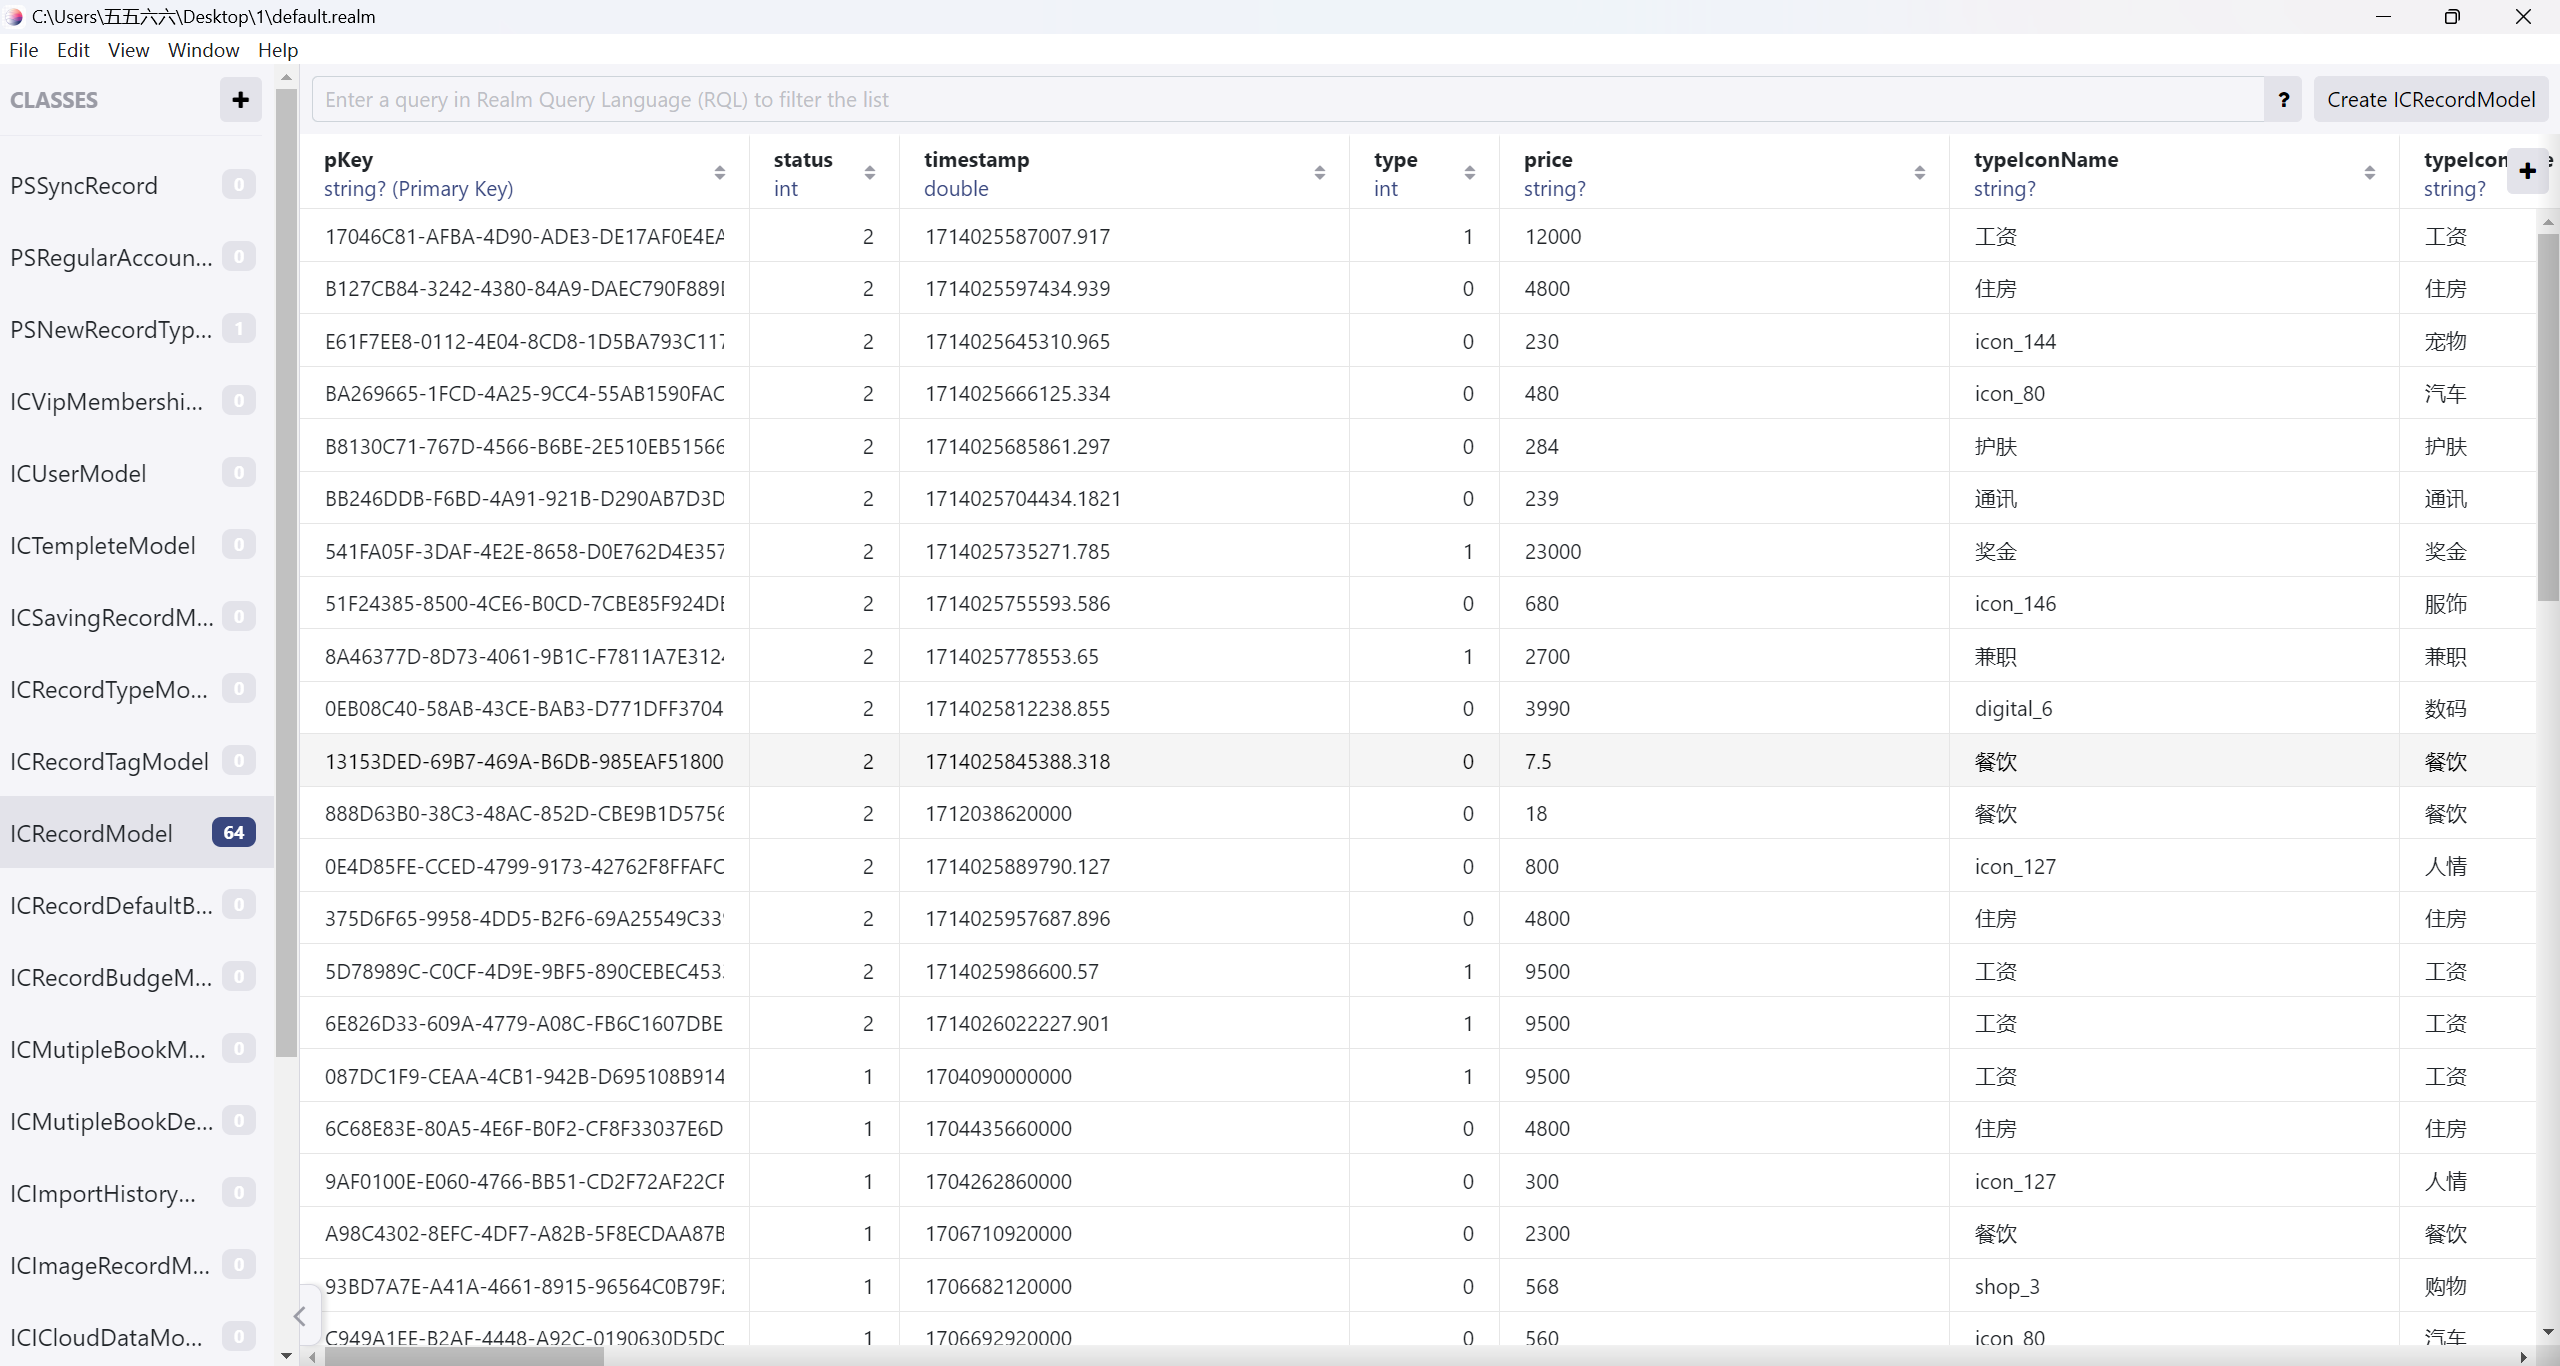This screenshot has height=1366, width=2560.
Task: Sort by typeIconName column arrows
Action: click(x=2370, y=173)
